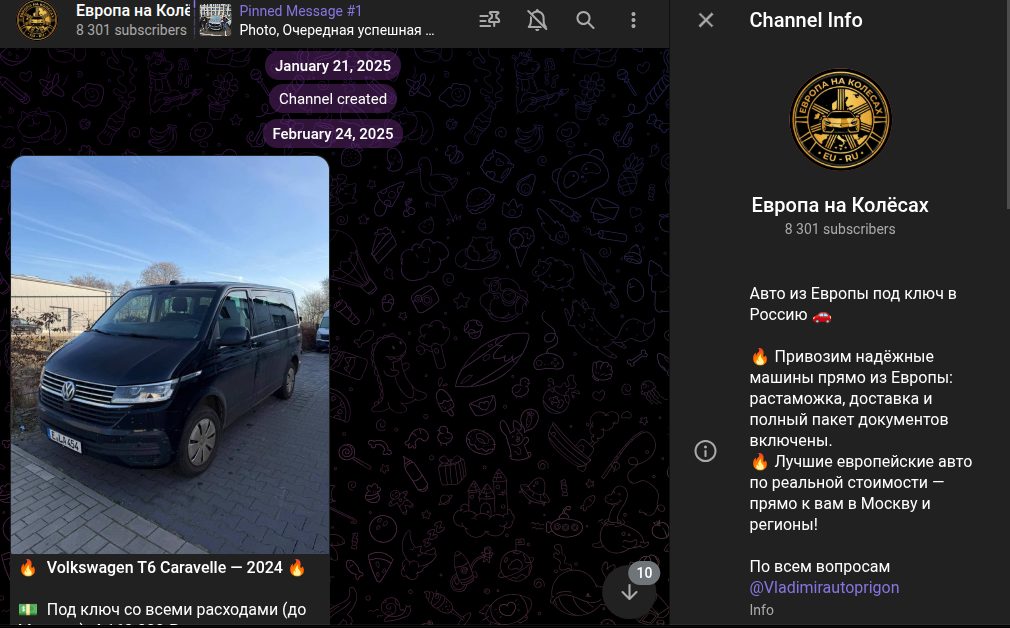Viewport: 1010px width, 628px height.
Task: Open pinned message photo thumbnail
Action: click(x=215, y=20)
